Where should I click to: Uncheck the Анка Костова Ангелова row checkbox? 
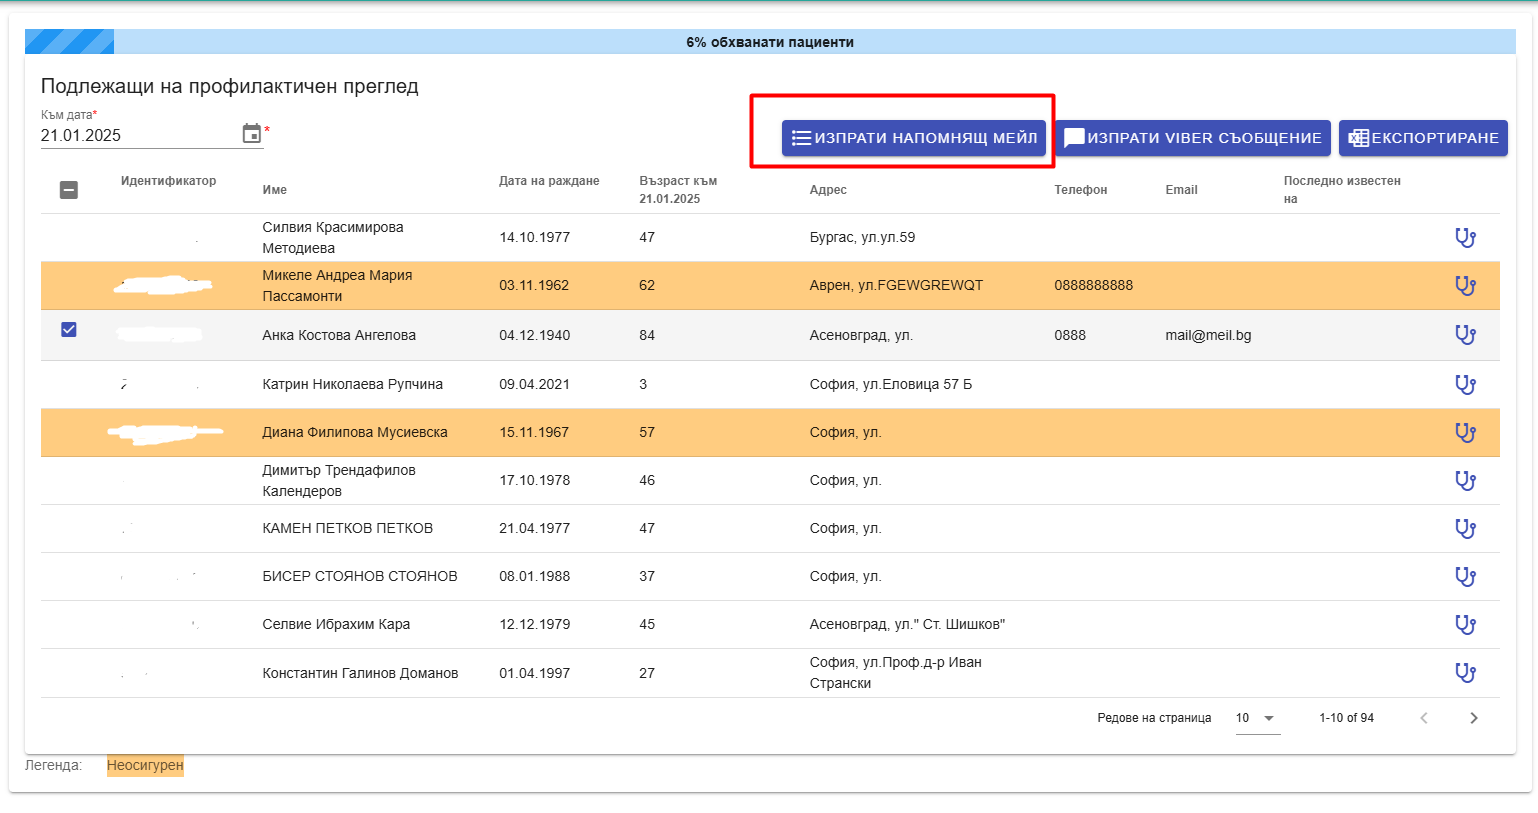[x=69, y=329]
